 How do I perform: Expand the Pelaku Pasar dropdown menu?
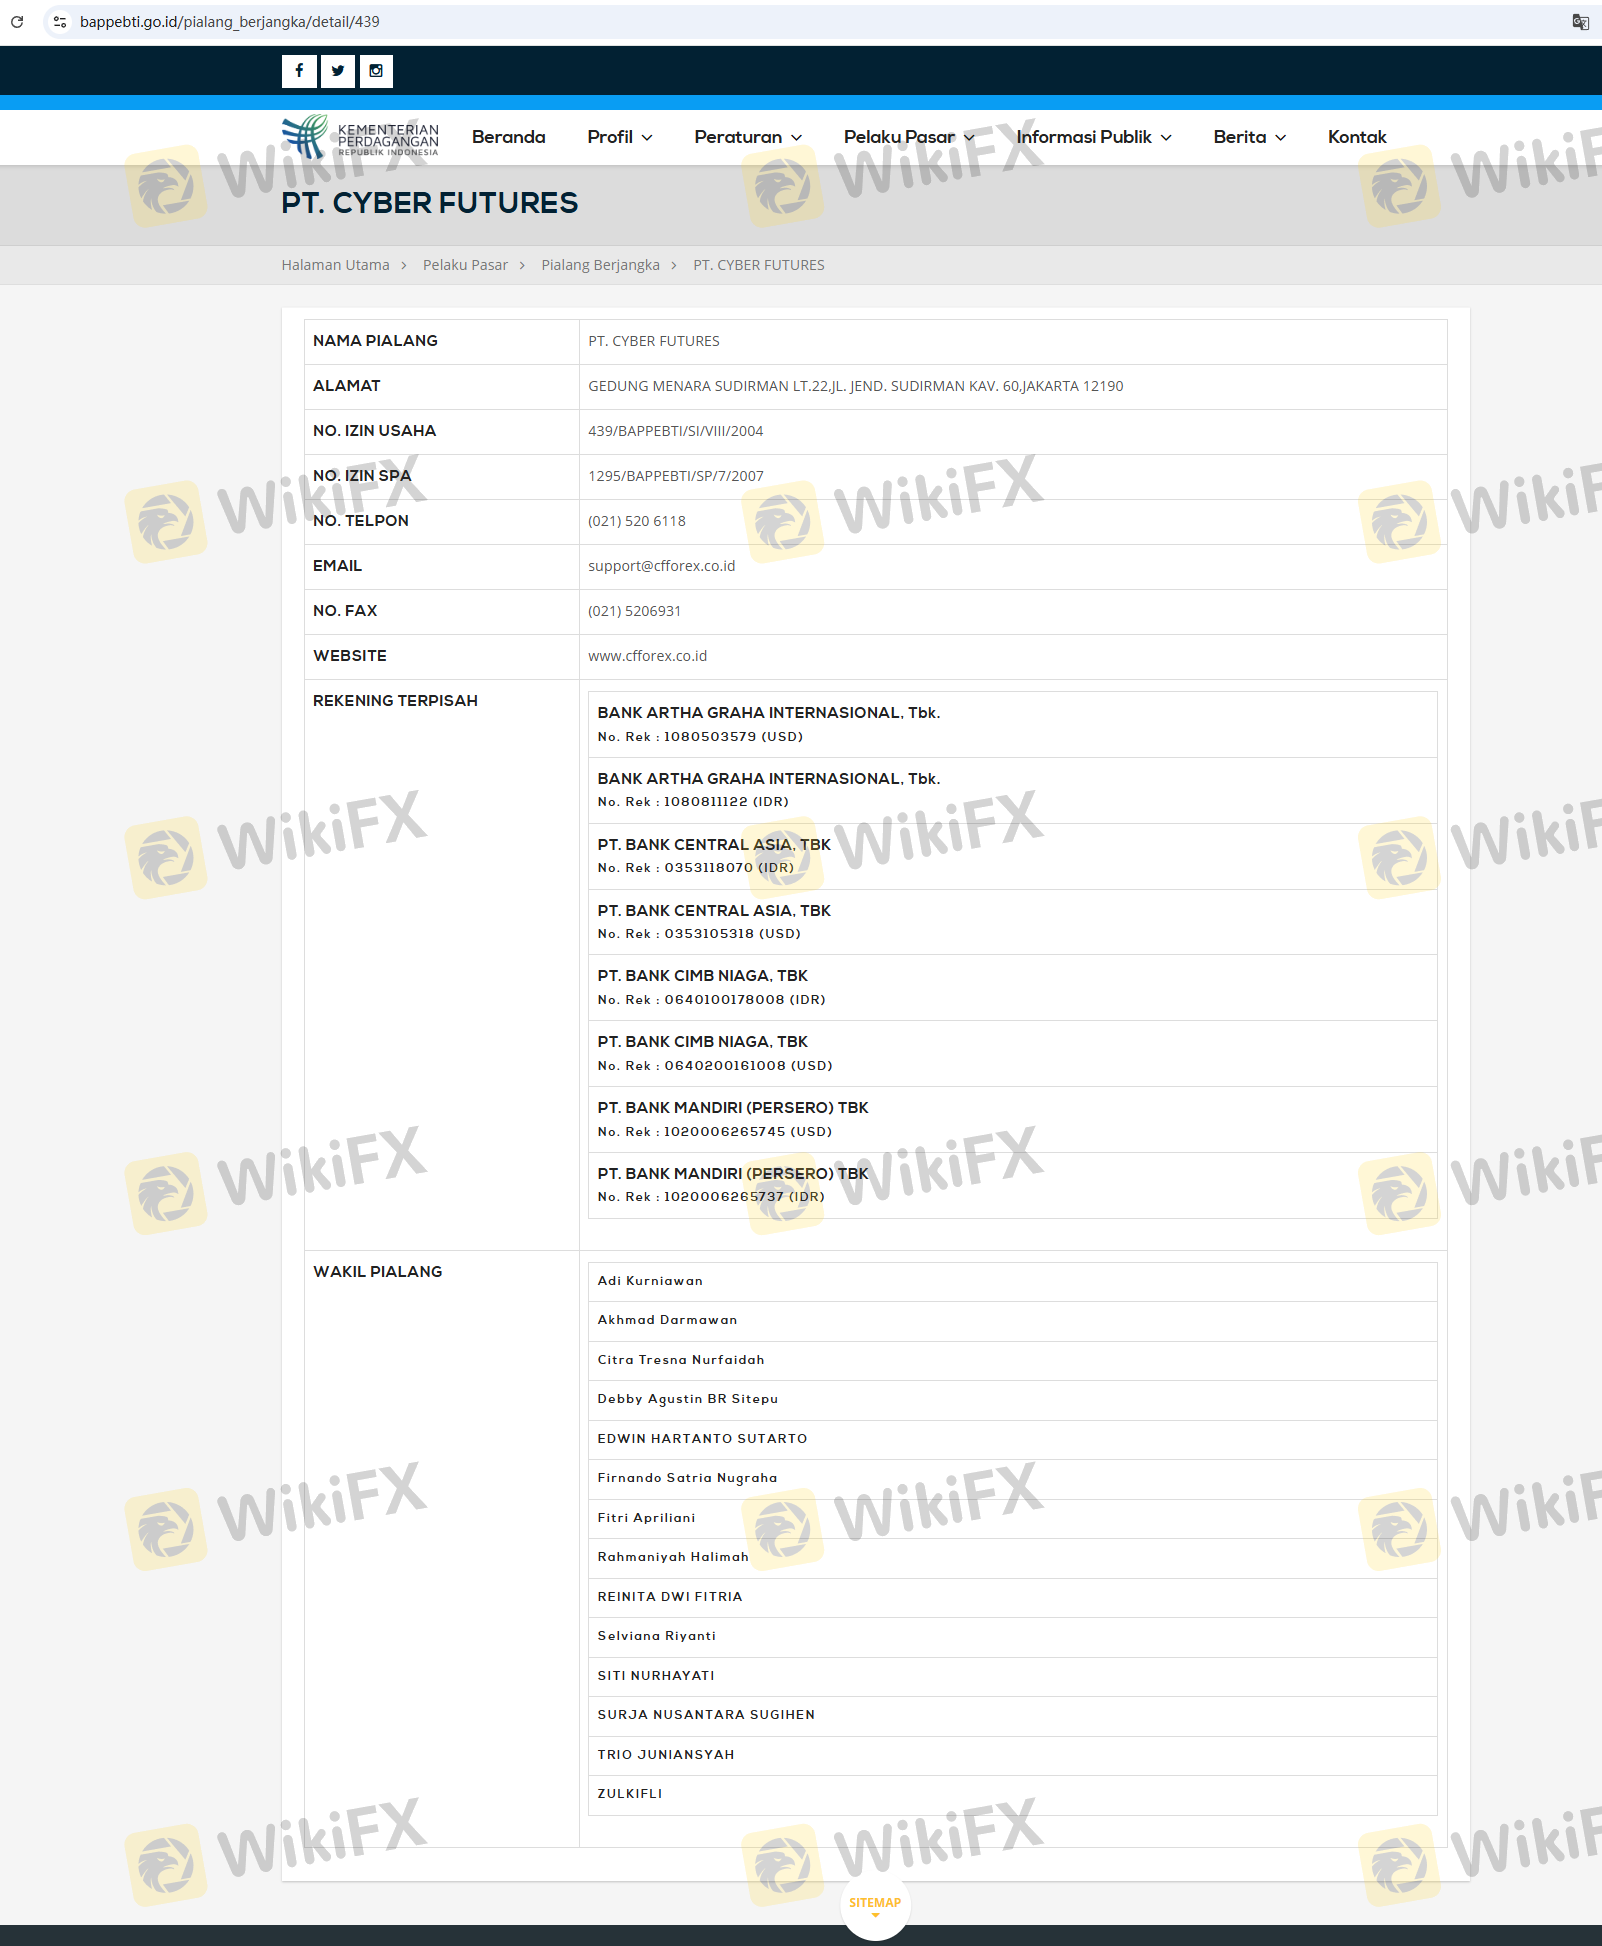click(x=909, y=137)
